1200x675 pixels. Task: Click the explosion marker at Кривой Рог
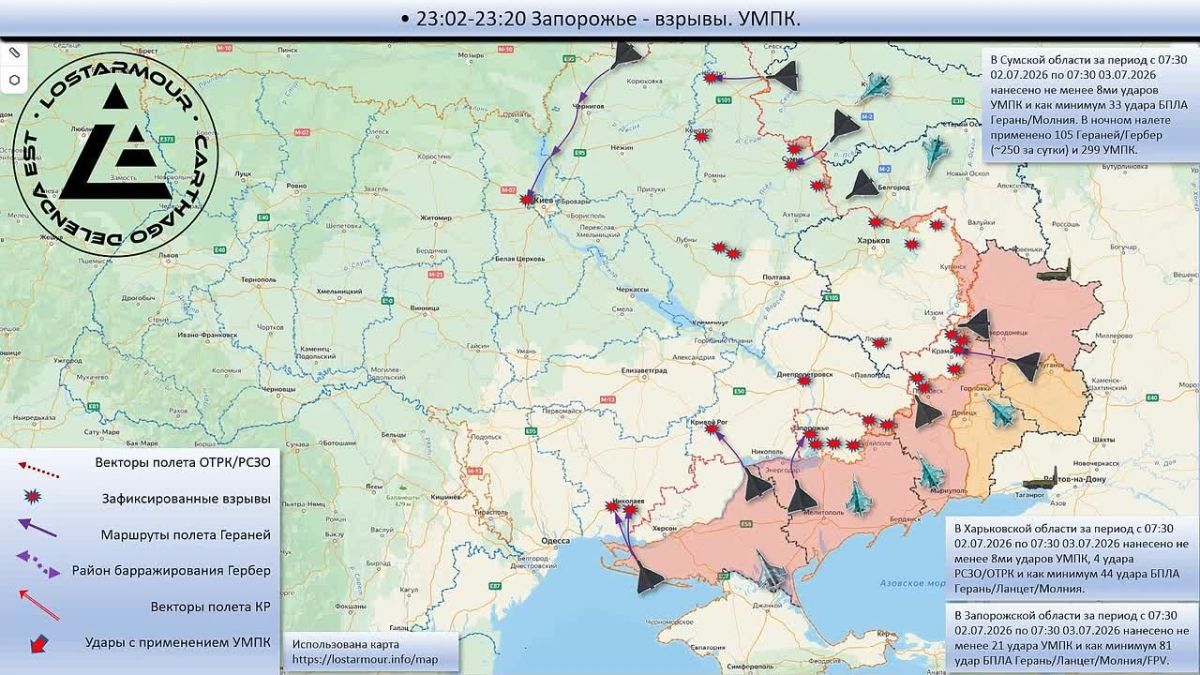pos(711,429)
